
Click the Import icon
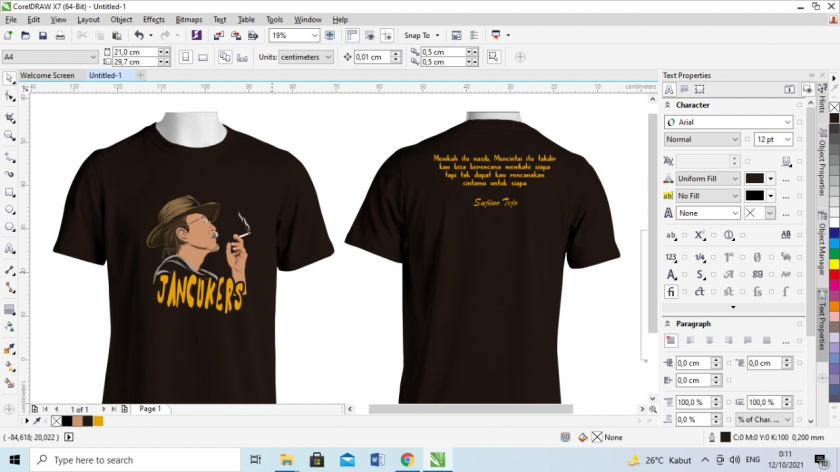(219, 35)
